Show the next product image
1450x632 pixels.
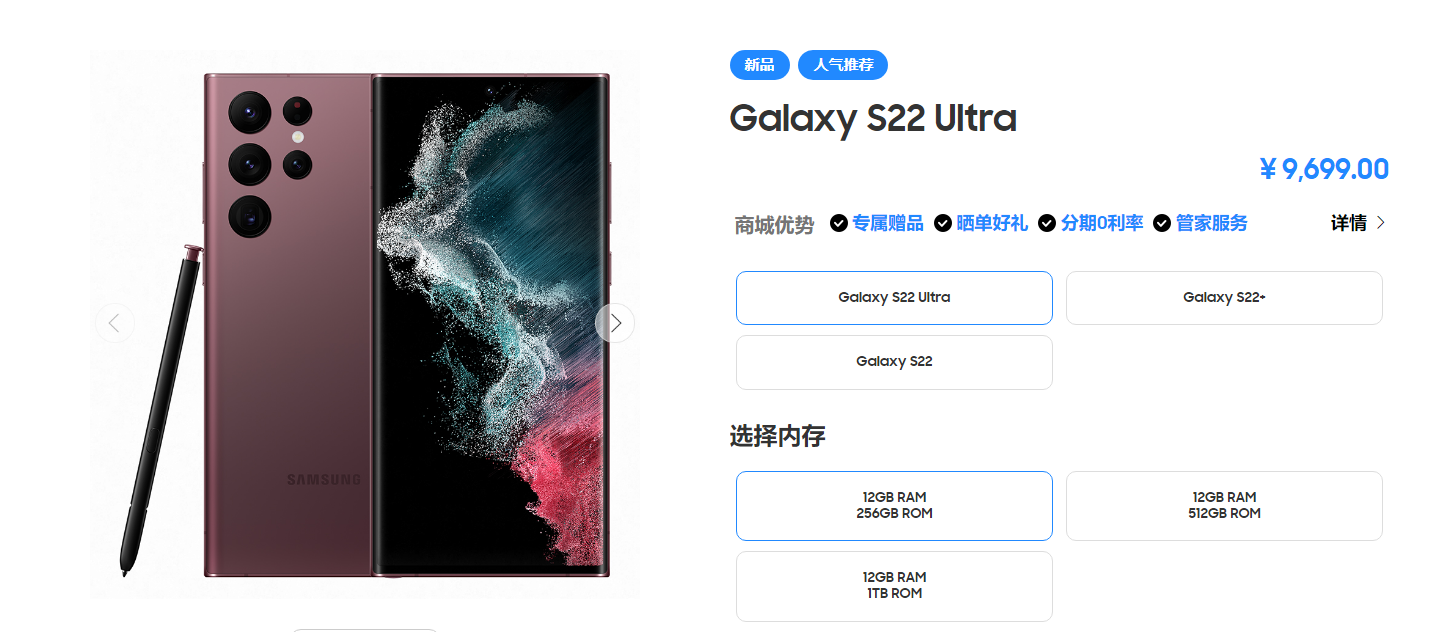[615, 323]
